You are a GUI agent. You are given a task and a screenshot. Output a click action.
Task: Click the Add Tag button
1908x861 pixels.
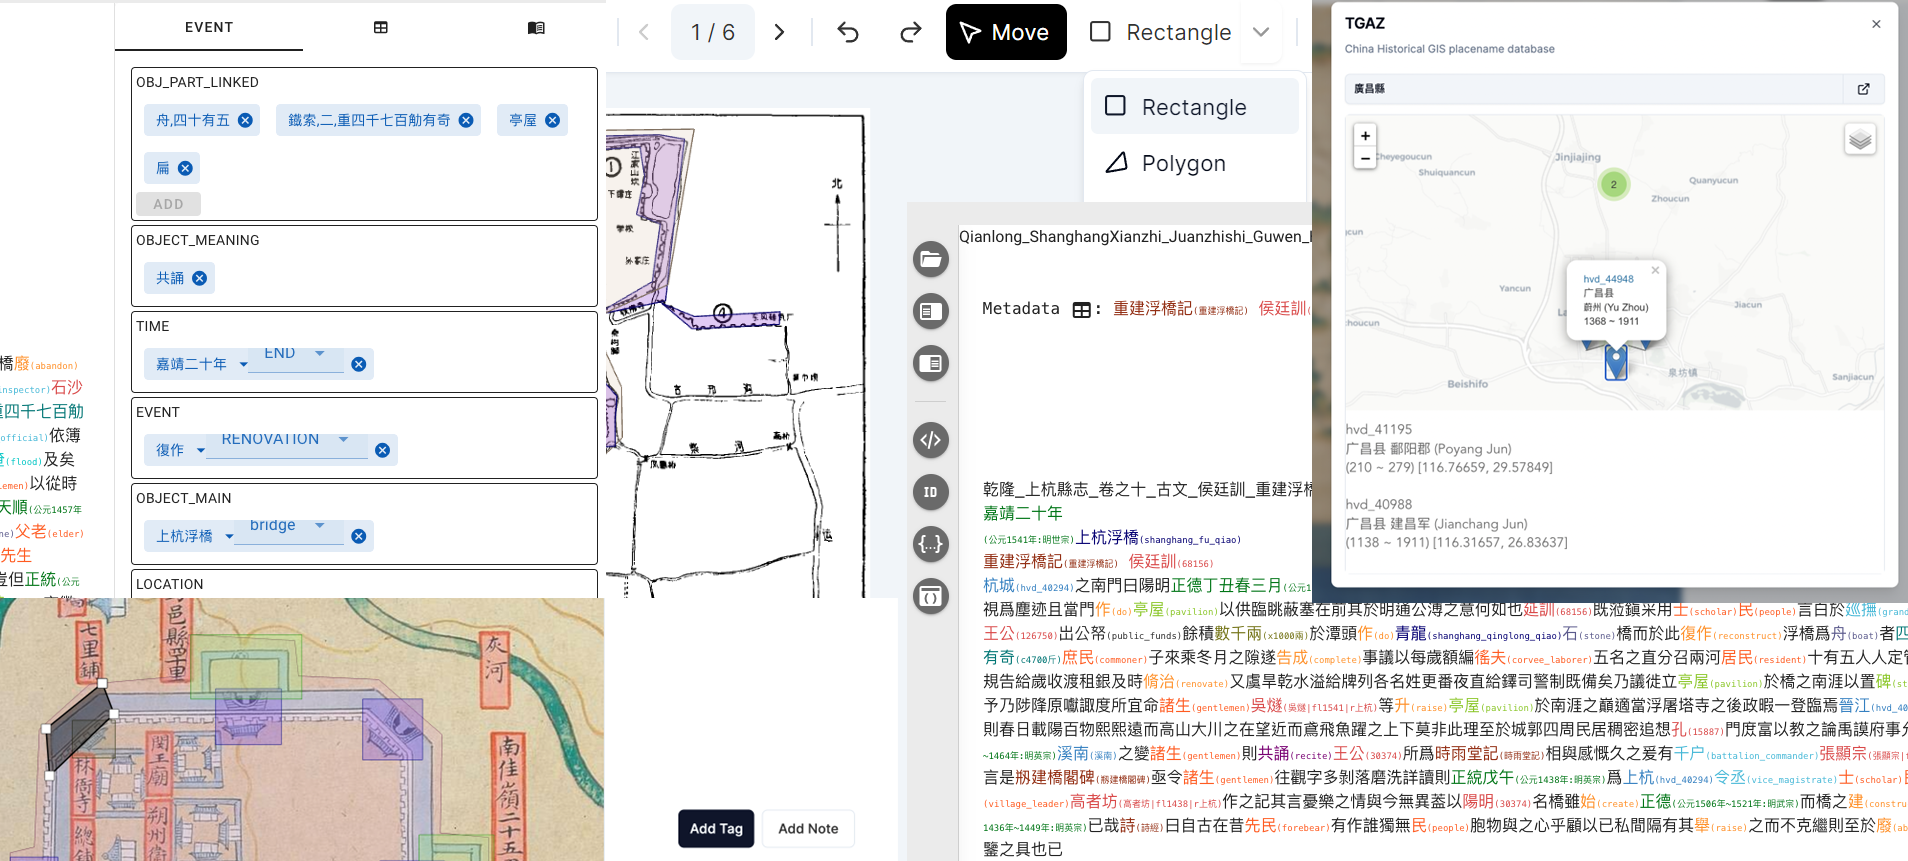(716, 828)
